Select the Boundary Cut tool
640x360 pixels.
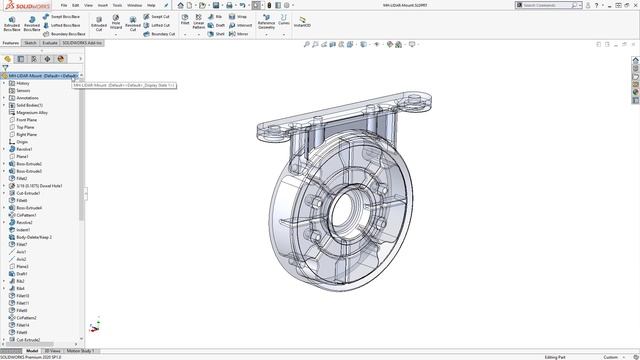click(x=159, y=34)
